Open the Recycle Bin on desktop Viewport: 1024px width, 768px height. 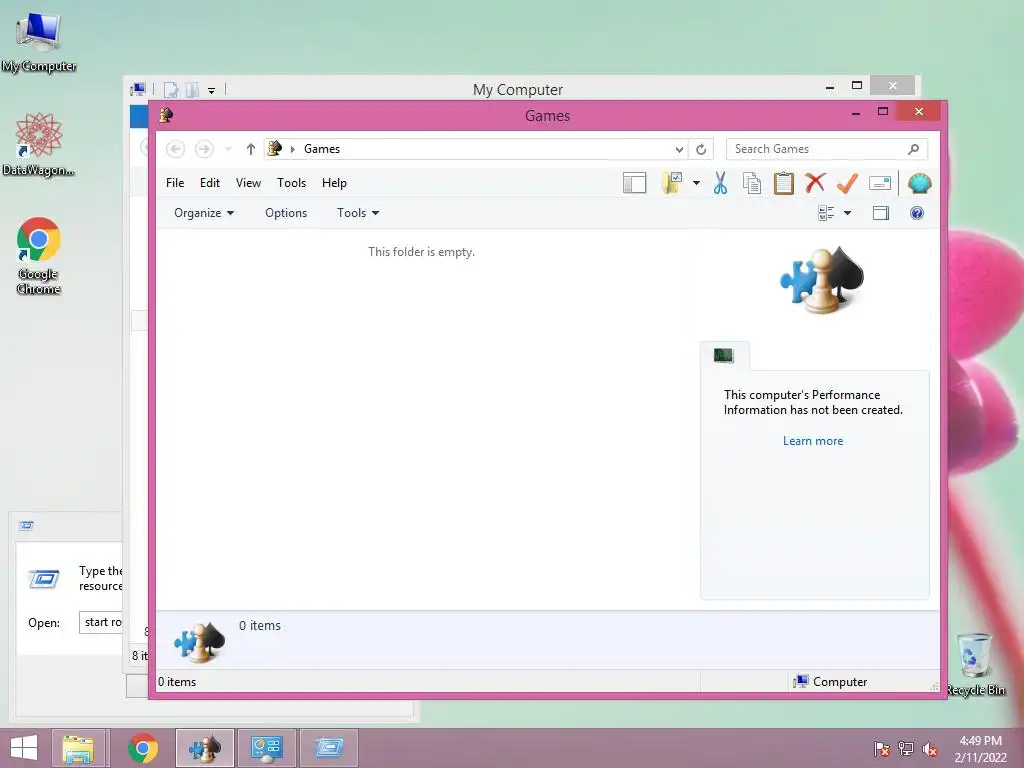pyautogui.click(x=975, y=664)
